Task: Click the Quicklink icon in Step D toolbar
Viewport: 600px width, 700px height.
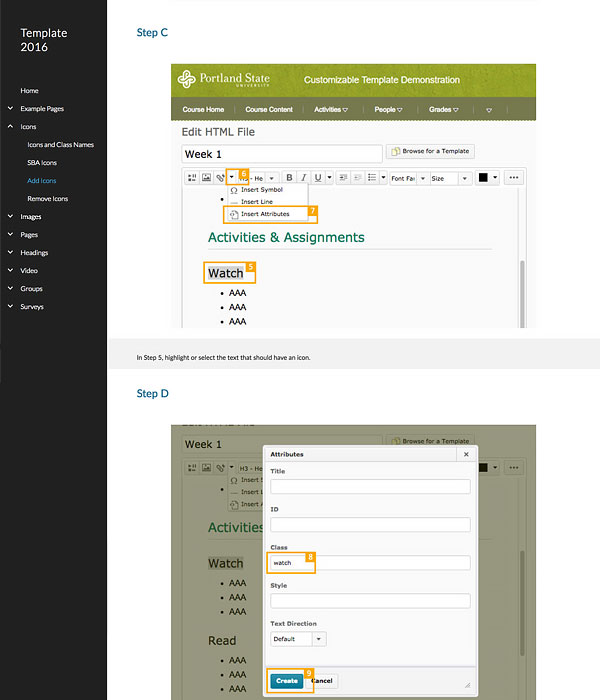Action: (220, 468)
